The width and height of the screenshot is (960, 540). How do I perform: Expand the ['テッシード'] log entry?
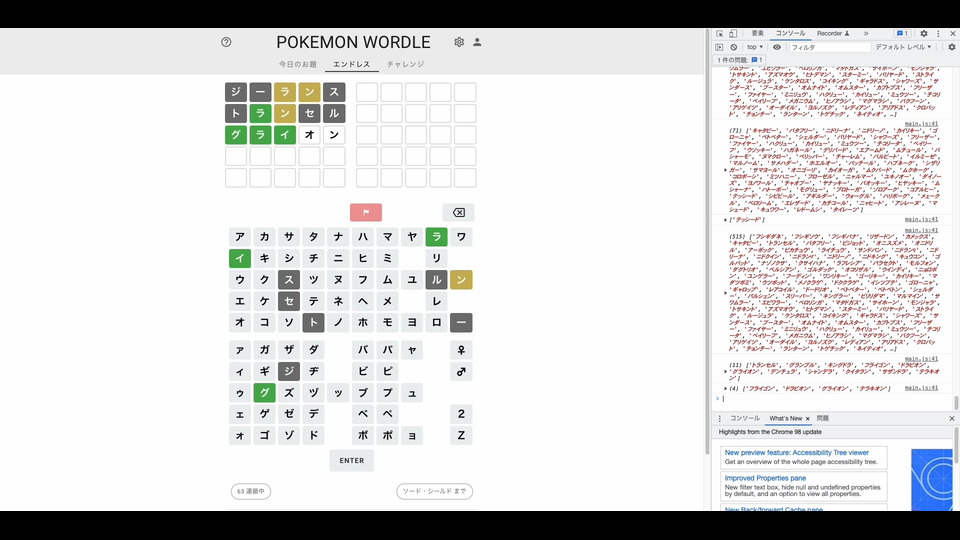point(726,220)
